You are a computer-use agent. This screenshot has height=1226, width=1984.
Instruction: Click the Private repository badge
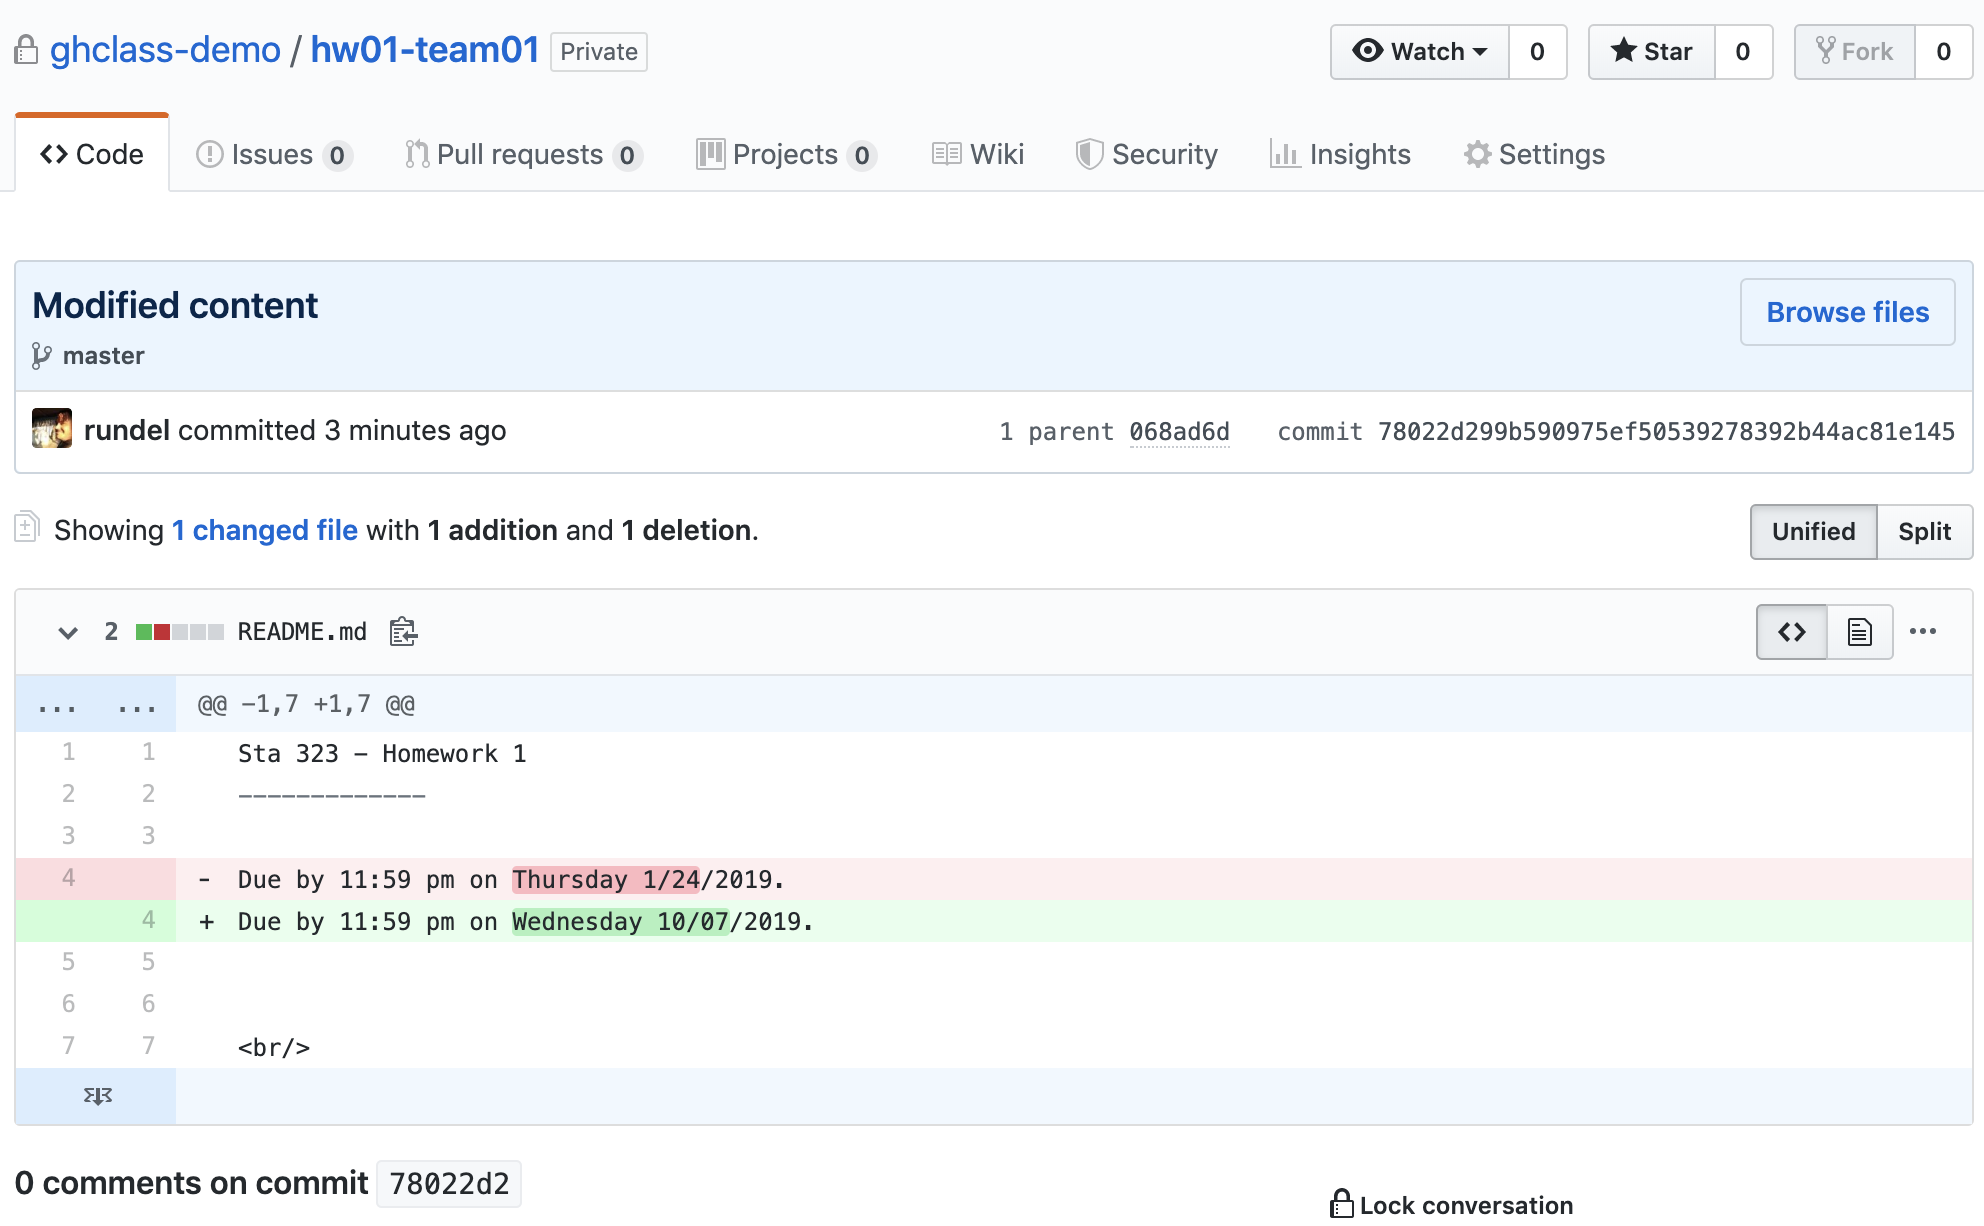pos(599,52)
